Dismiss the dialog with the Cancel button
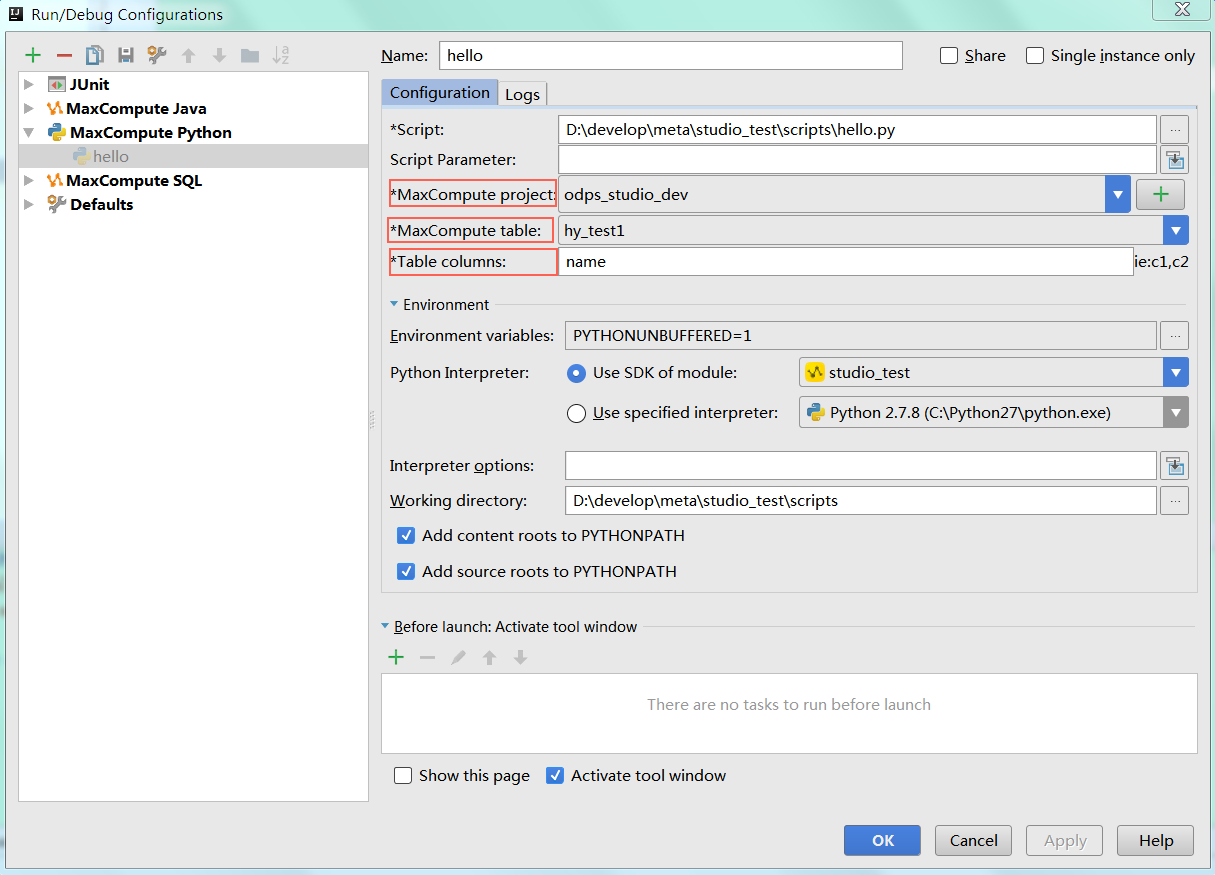1215x875 pixels. 974,841
